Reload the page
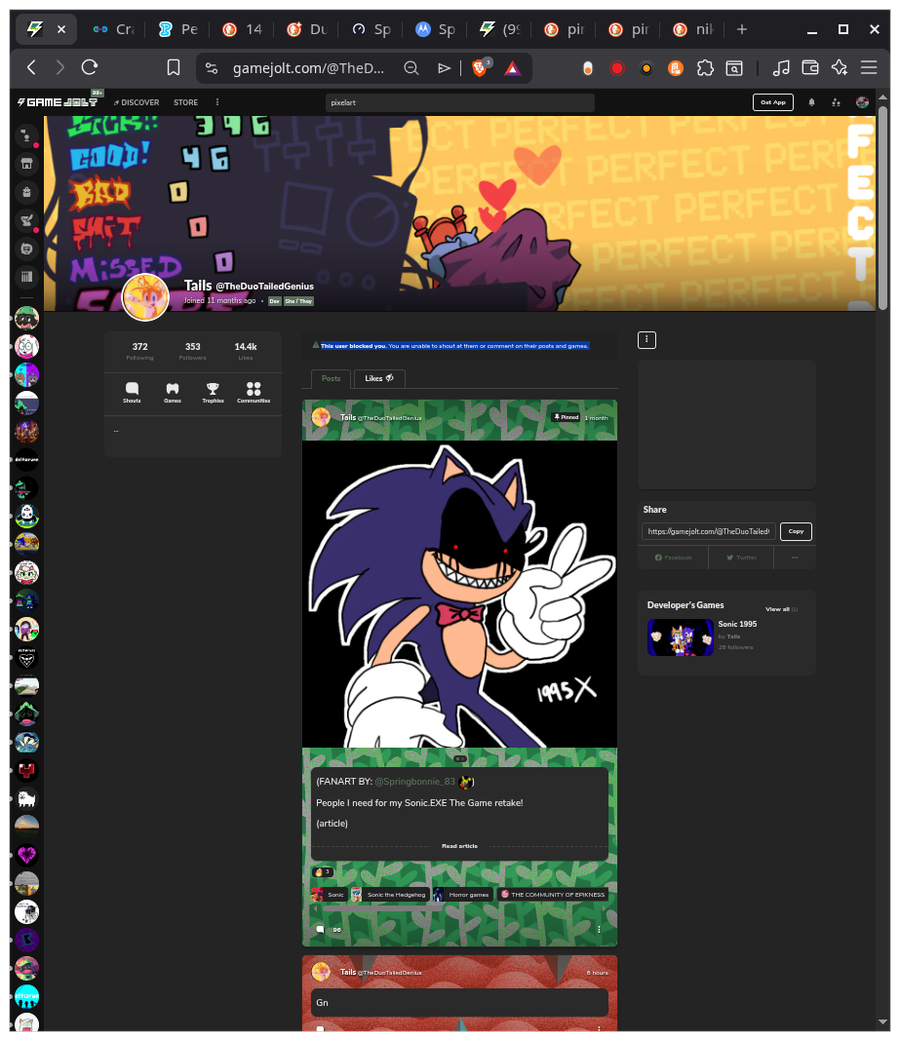 point(90,67)
